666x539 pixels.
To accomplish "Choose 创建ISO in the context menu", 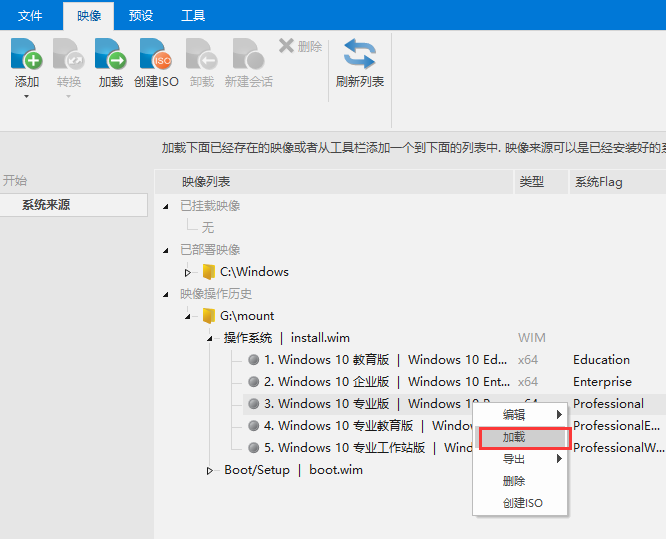I will pyautogui.click(x=520, y=503).
